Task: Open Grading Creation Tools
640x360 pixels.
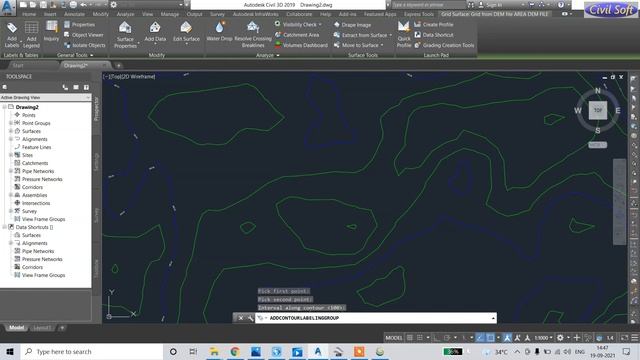Action: [444, 45]
